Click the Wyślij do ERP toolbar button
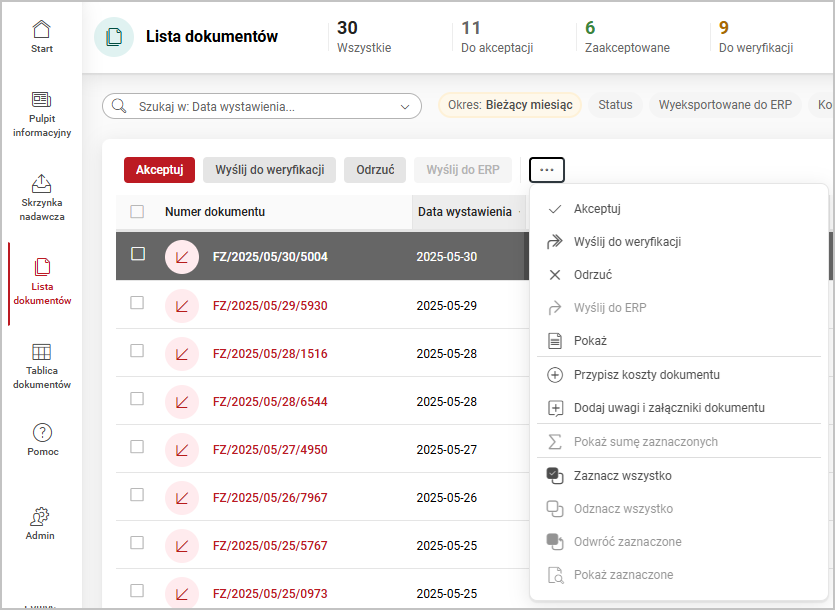Image resolution: width=835 pixels, height=610 pixels. point(463,170)
